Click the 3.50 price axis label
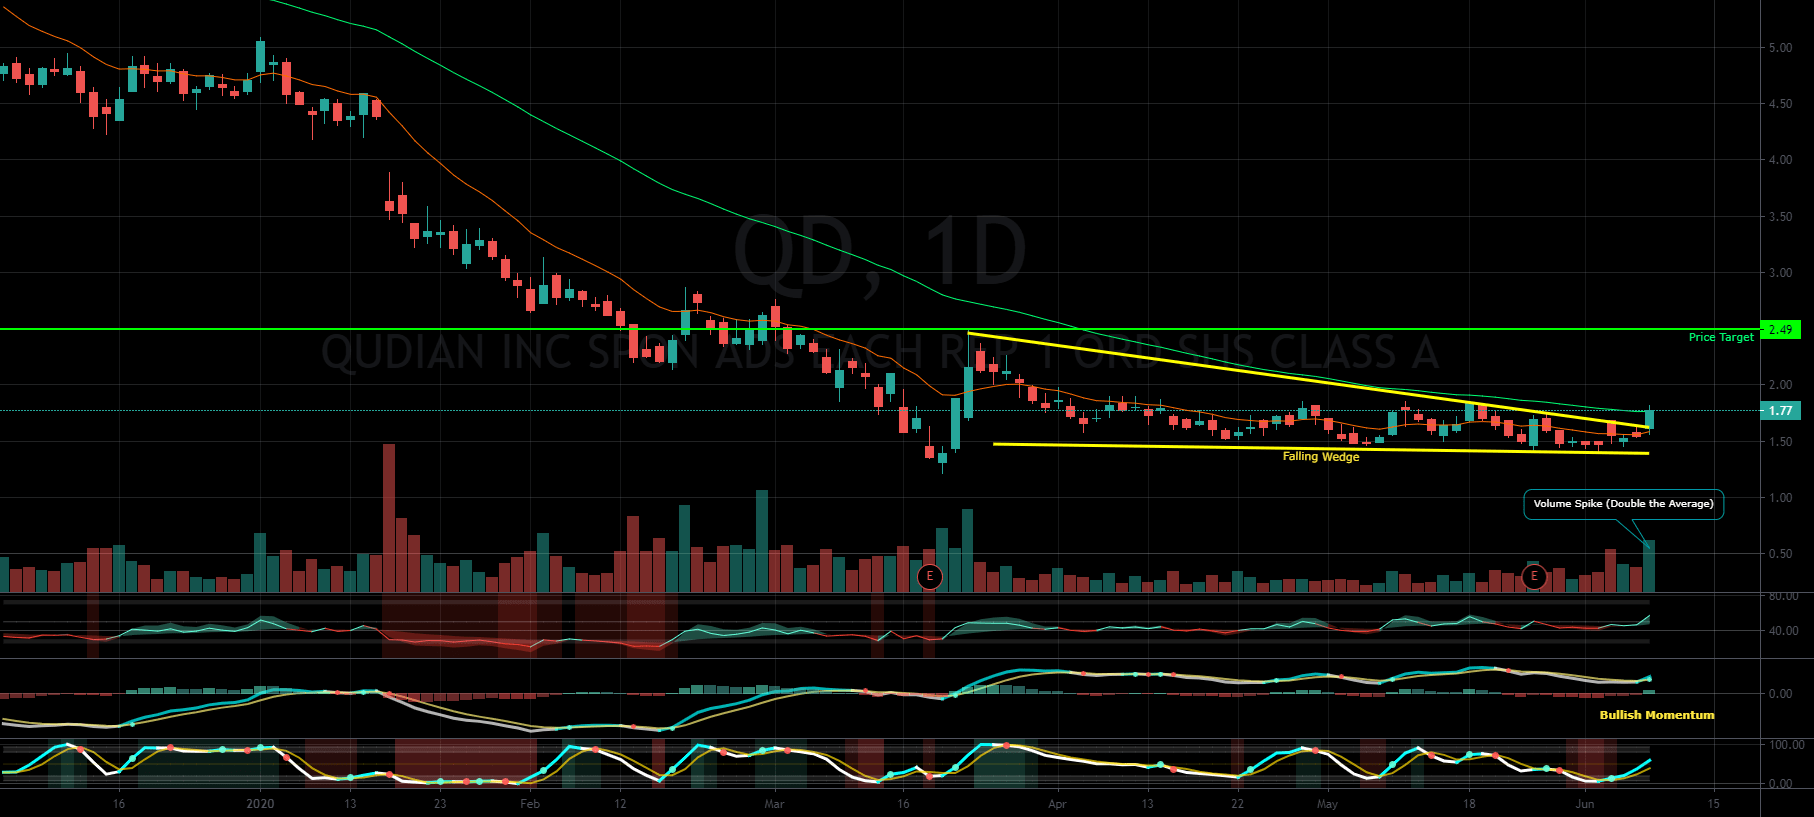This screenshot has width=1814, height=817. coord(1780,217)
